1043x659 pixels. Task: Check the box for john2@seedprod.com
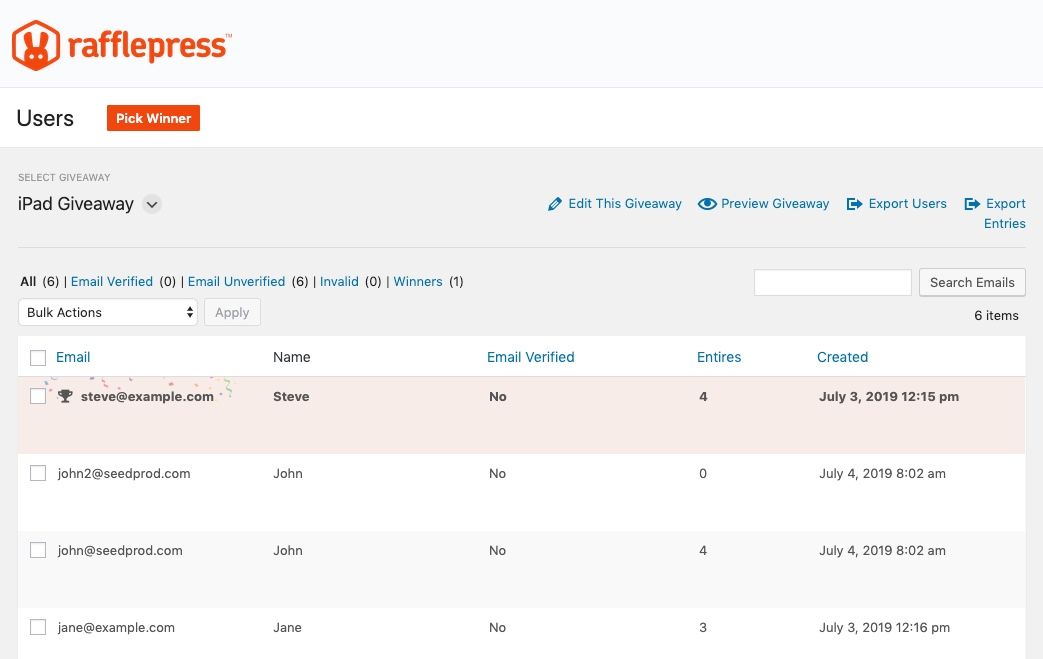coord(38,473)
